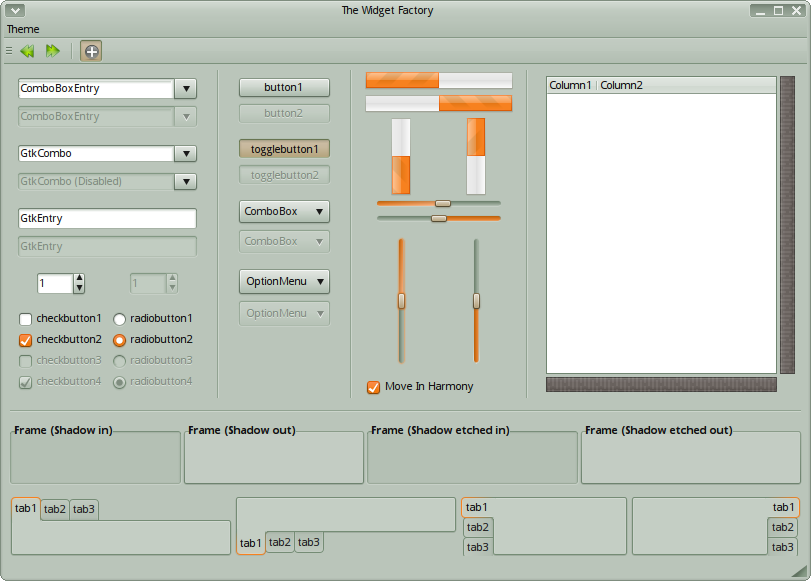Decrease the enabled spin button value
This screenshot has height=581, width=811.
[x=79, y=288]
